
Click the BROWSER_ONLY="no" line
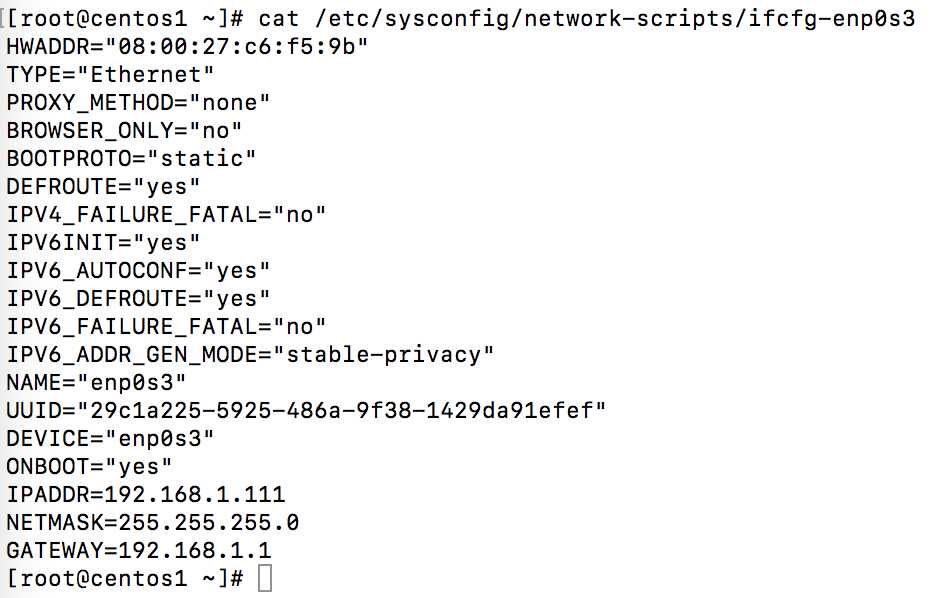[124, 131]
